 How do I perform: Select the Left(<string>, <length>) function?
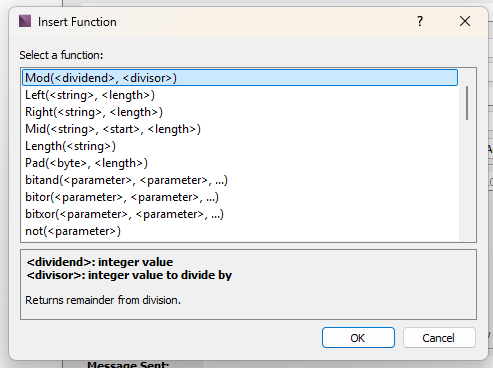coord(240,95)
